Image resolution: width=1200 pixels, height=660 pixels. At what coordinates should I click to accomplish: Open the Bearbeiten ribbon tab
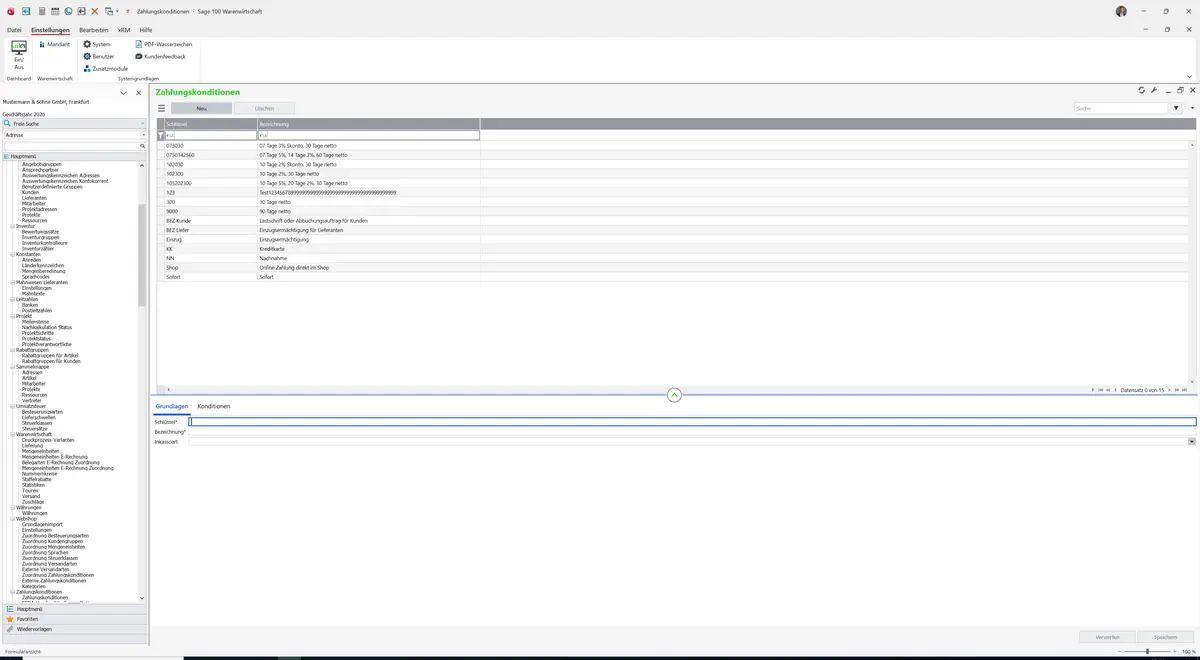[94, 30]
